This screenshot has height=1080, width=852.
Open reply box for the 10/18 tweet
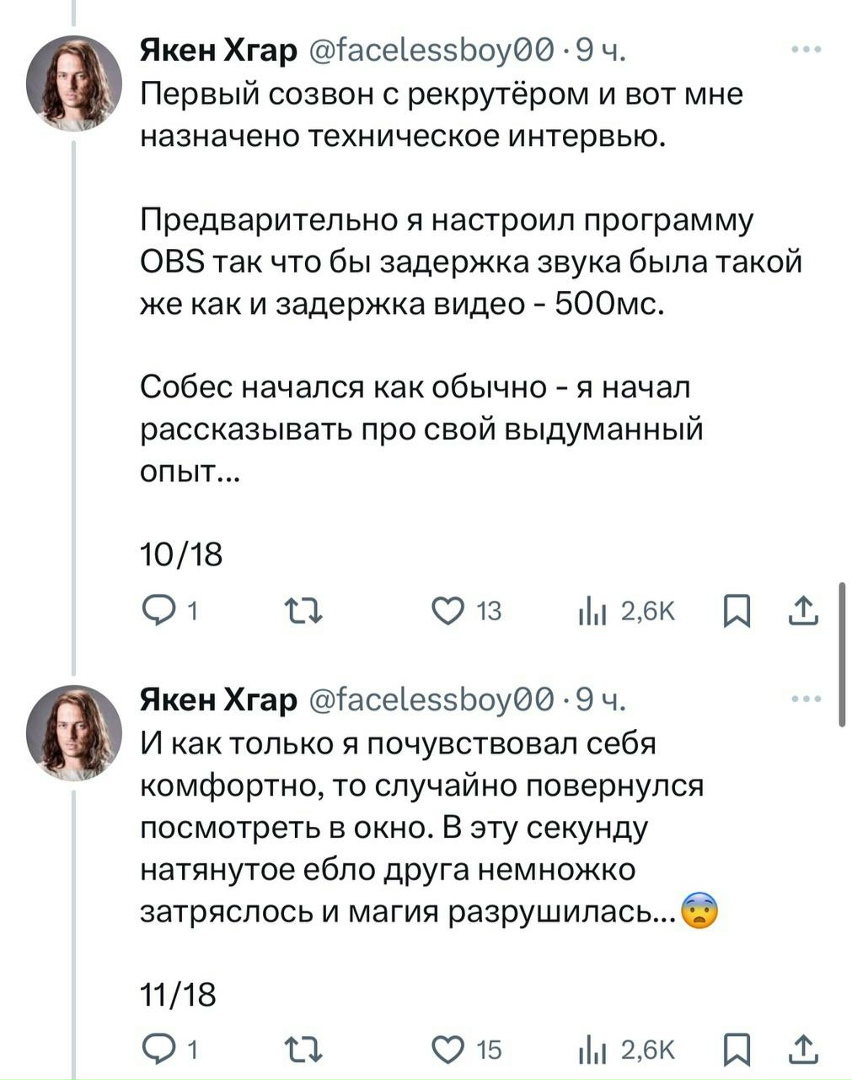pyautogui.click(x=160, y=611)
